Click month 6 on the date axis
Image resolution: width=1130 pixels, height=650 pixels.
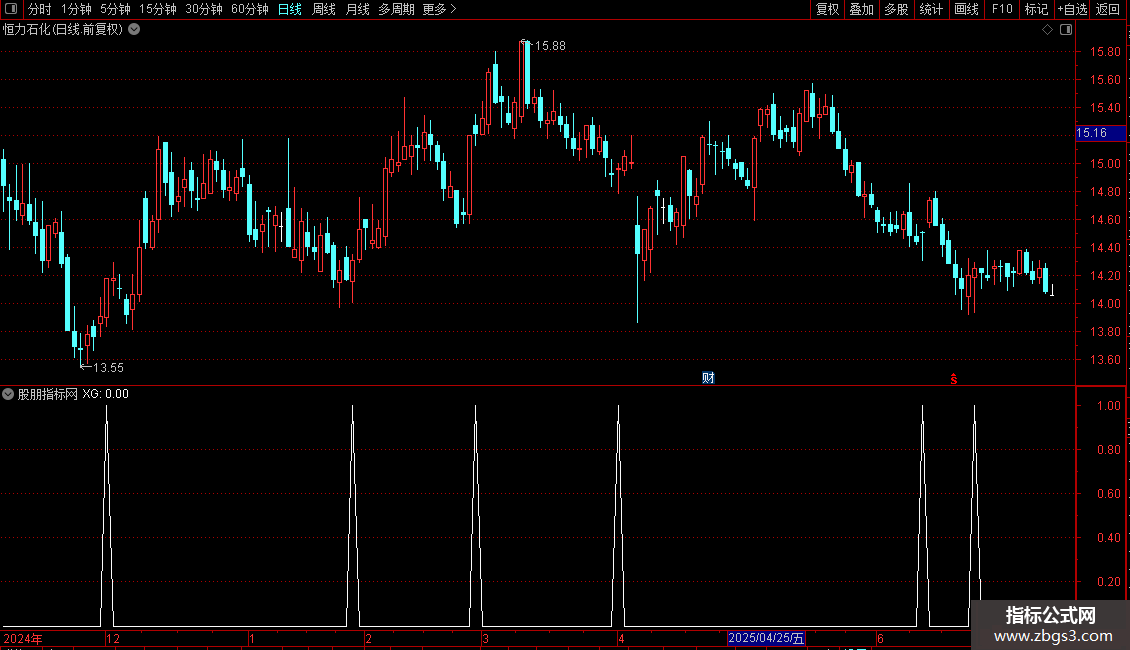click(880, 638)
